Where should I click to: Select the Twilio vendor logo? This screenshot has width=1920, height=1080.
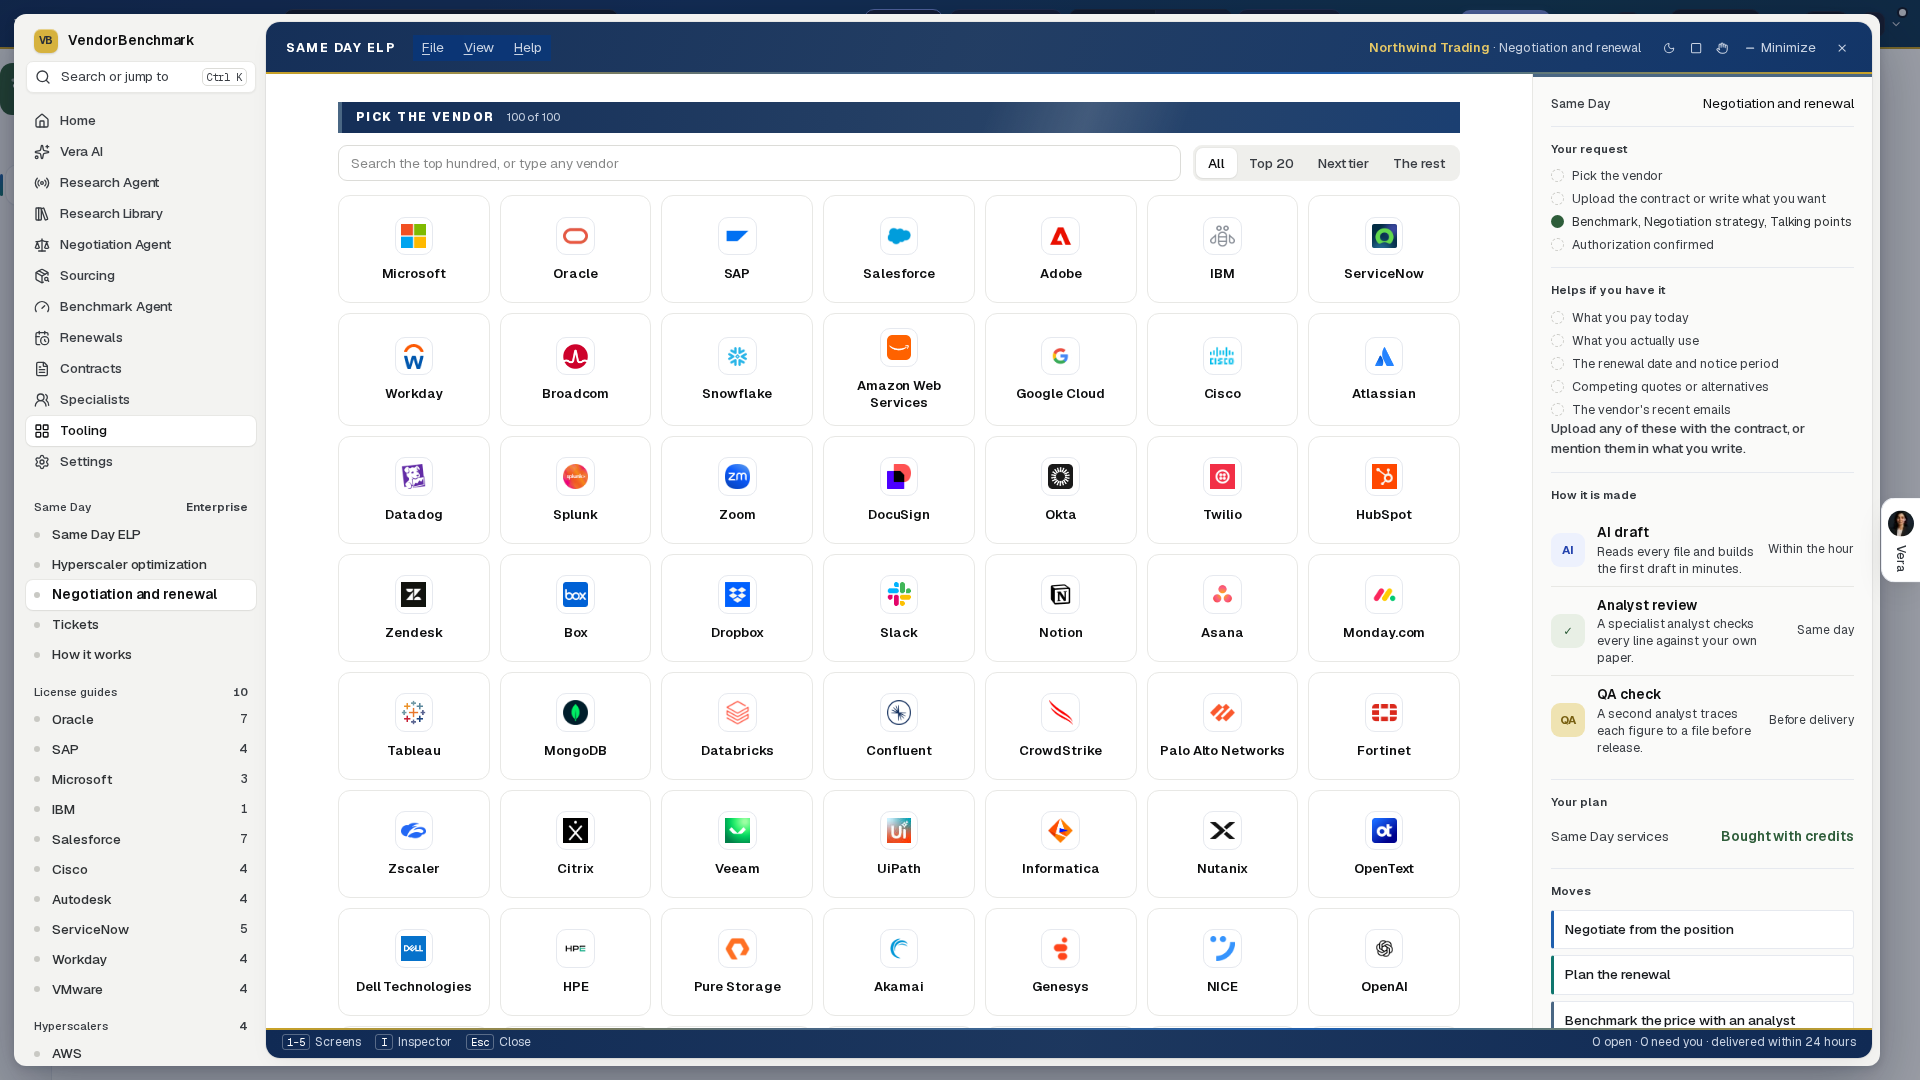coord(1222,478)
